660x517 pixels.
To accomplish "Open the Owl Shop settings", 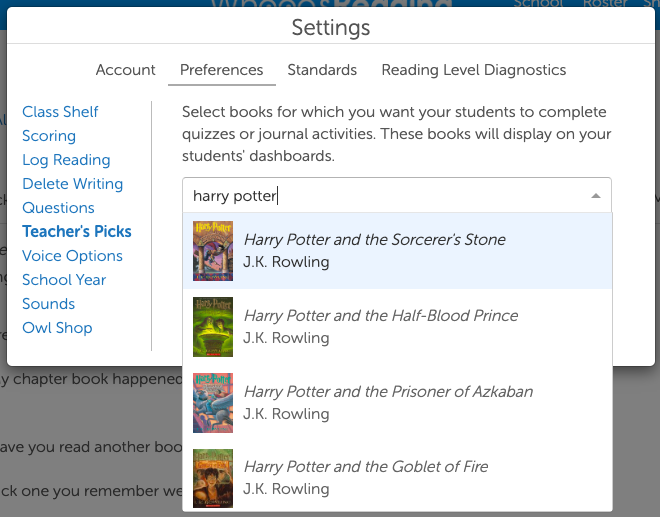I will [x=57, y=328].
